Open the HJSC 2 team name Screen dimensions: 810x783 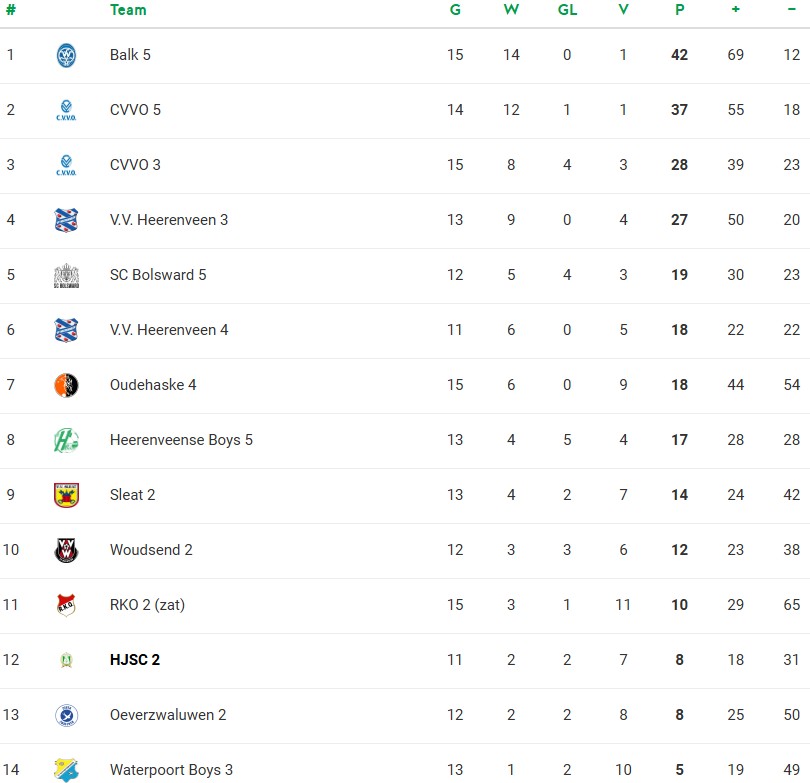(x=135, y=660)
